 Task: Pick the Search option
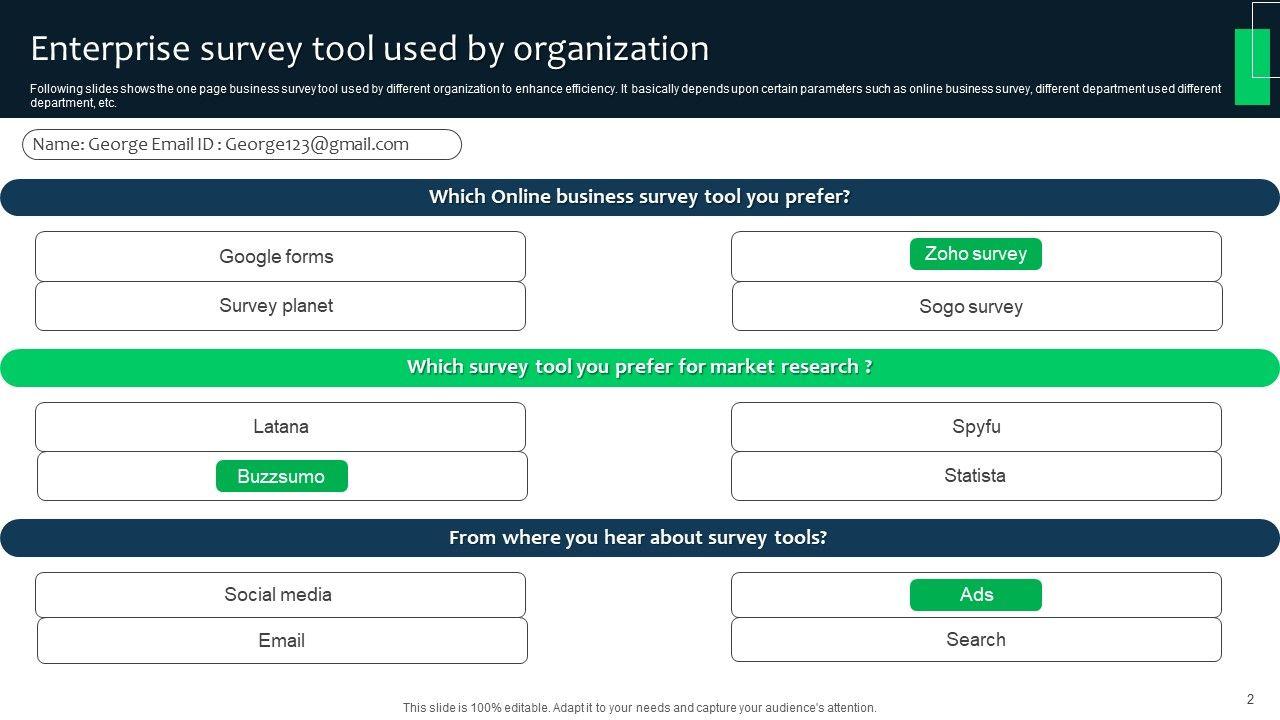(976, 640)
